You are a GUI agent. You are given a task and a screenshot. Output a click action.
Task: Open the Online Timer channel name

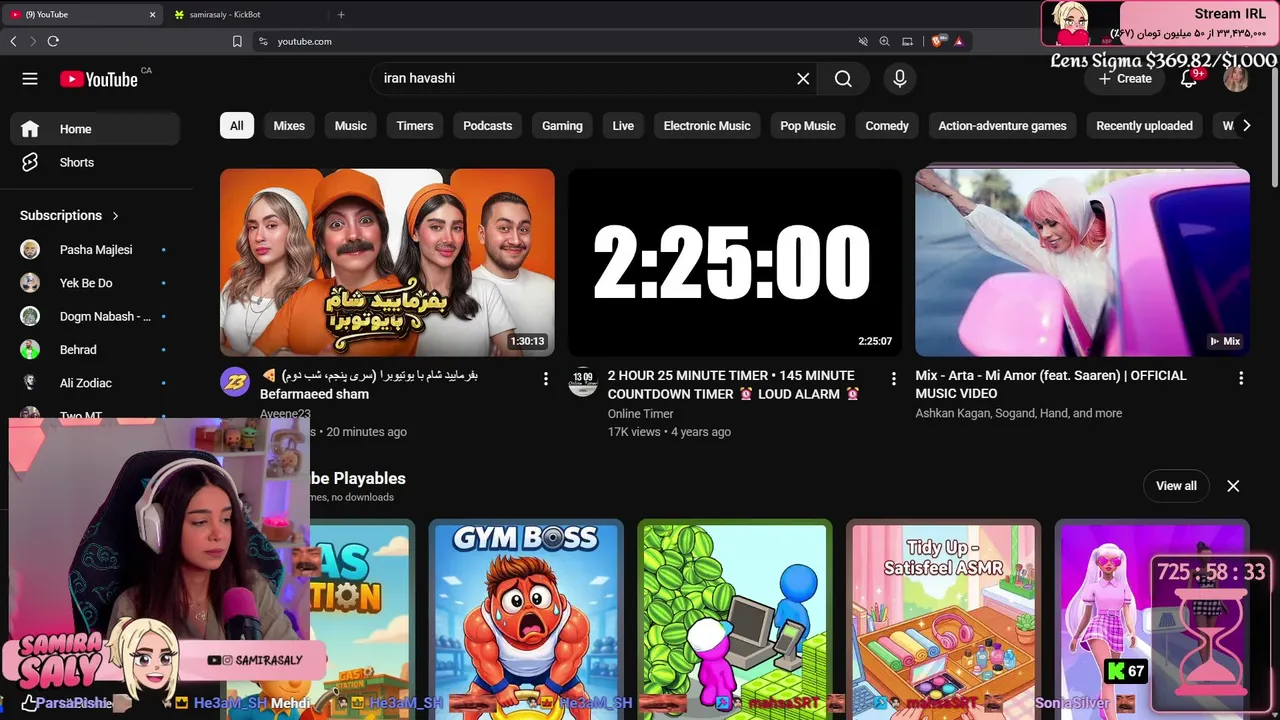point(640,414)
